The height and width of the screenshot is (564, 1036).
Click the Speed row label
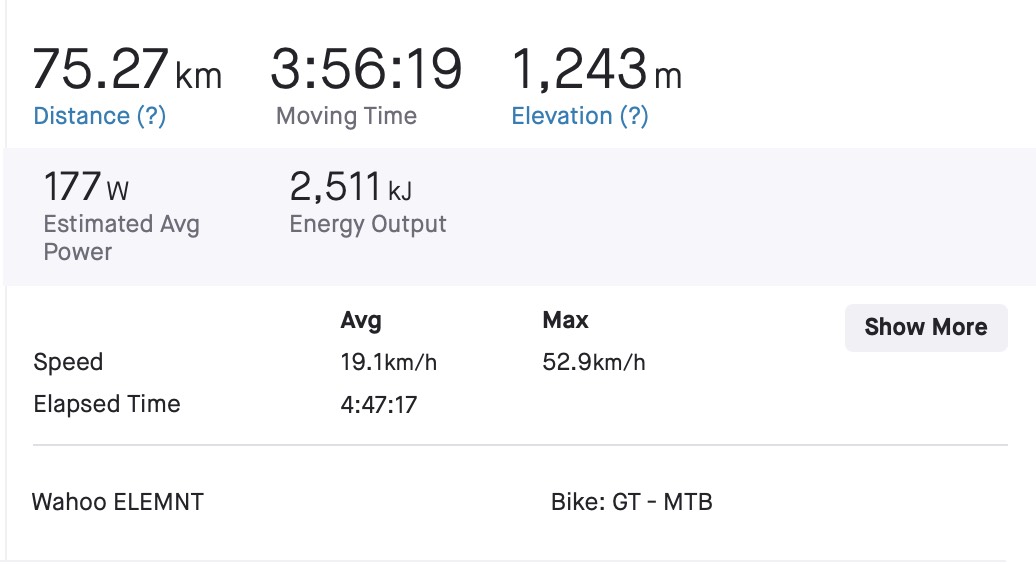68,363
